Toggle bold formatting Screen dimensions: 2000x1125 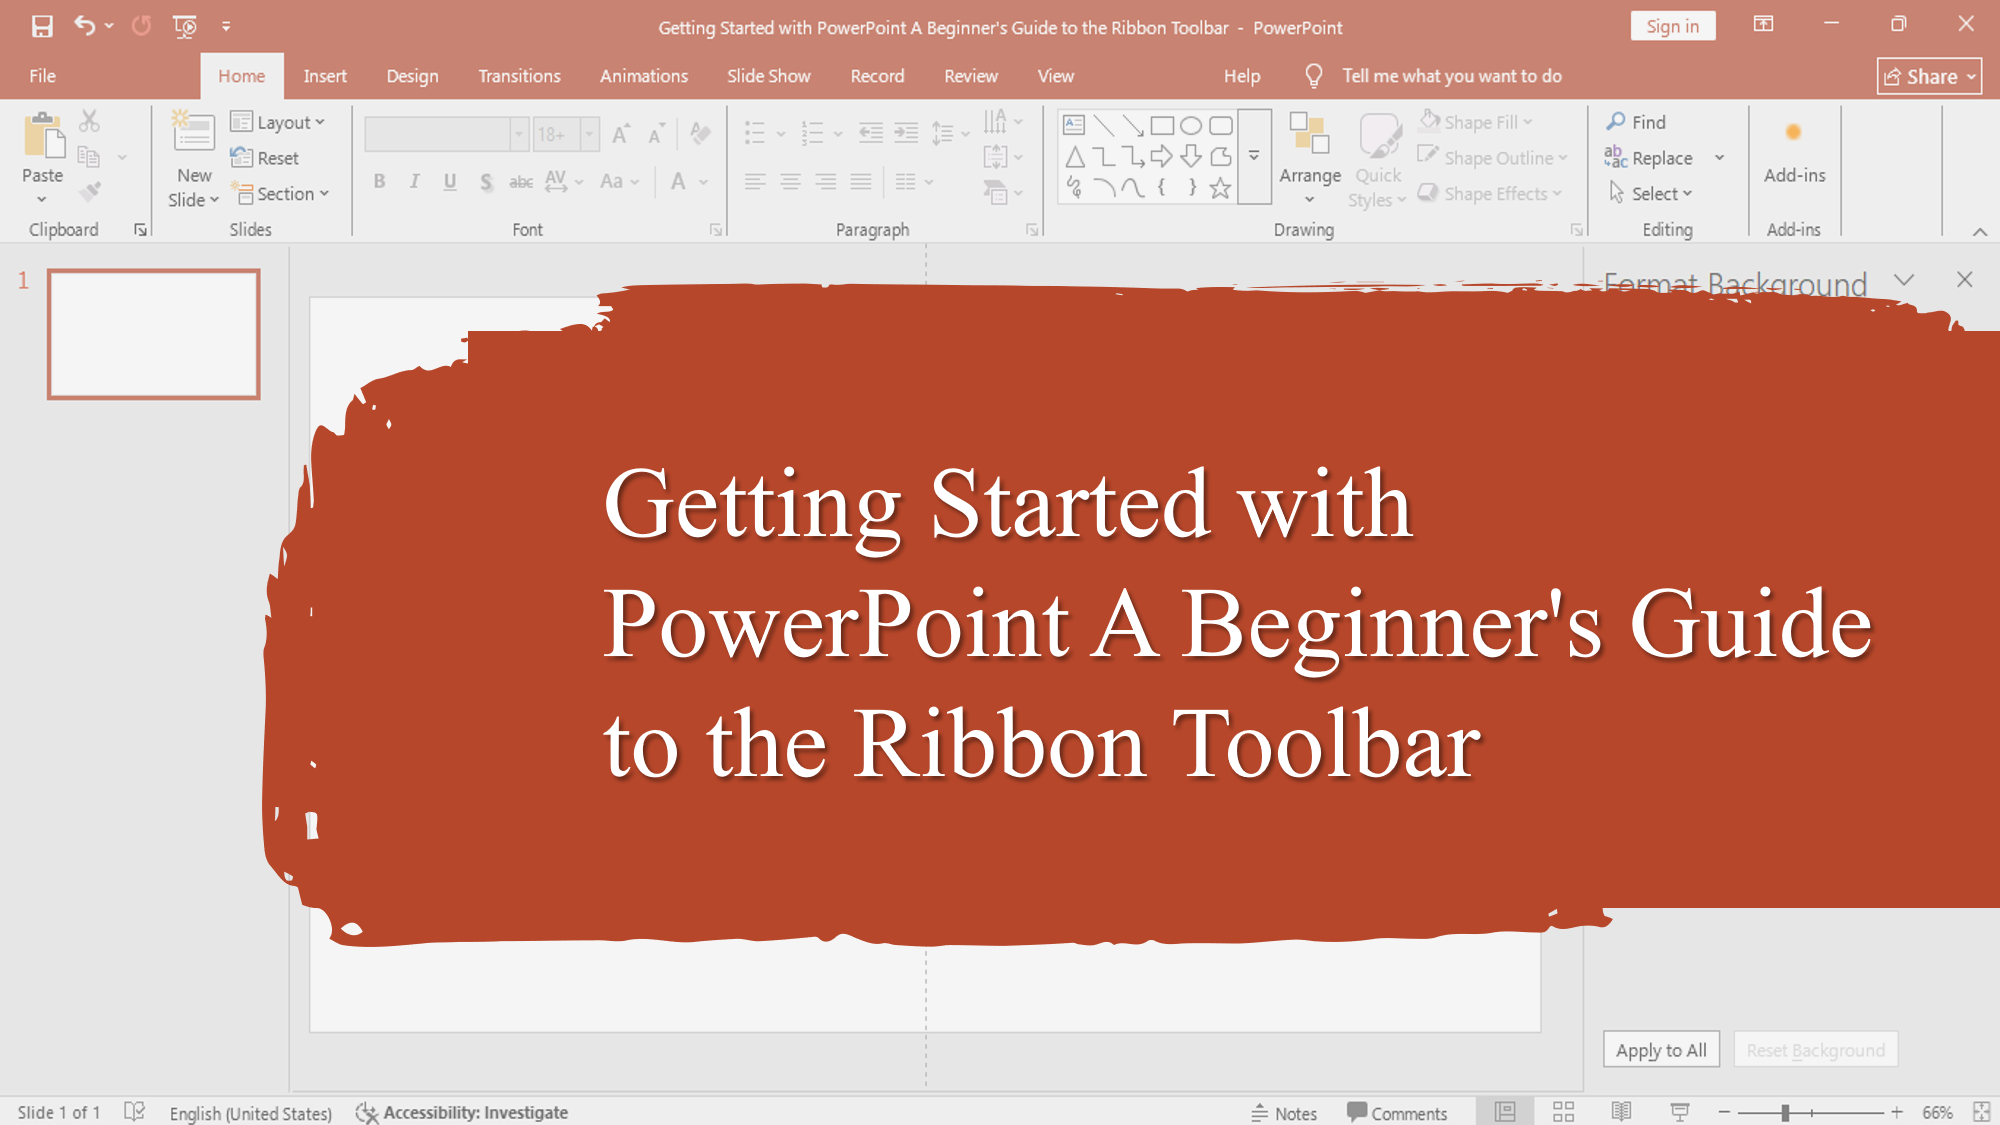click(x=379, y=181)
